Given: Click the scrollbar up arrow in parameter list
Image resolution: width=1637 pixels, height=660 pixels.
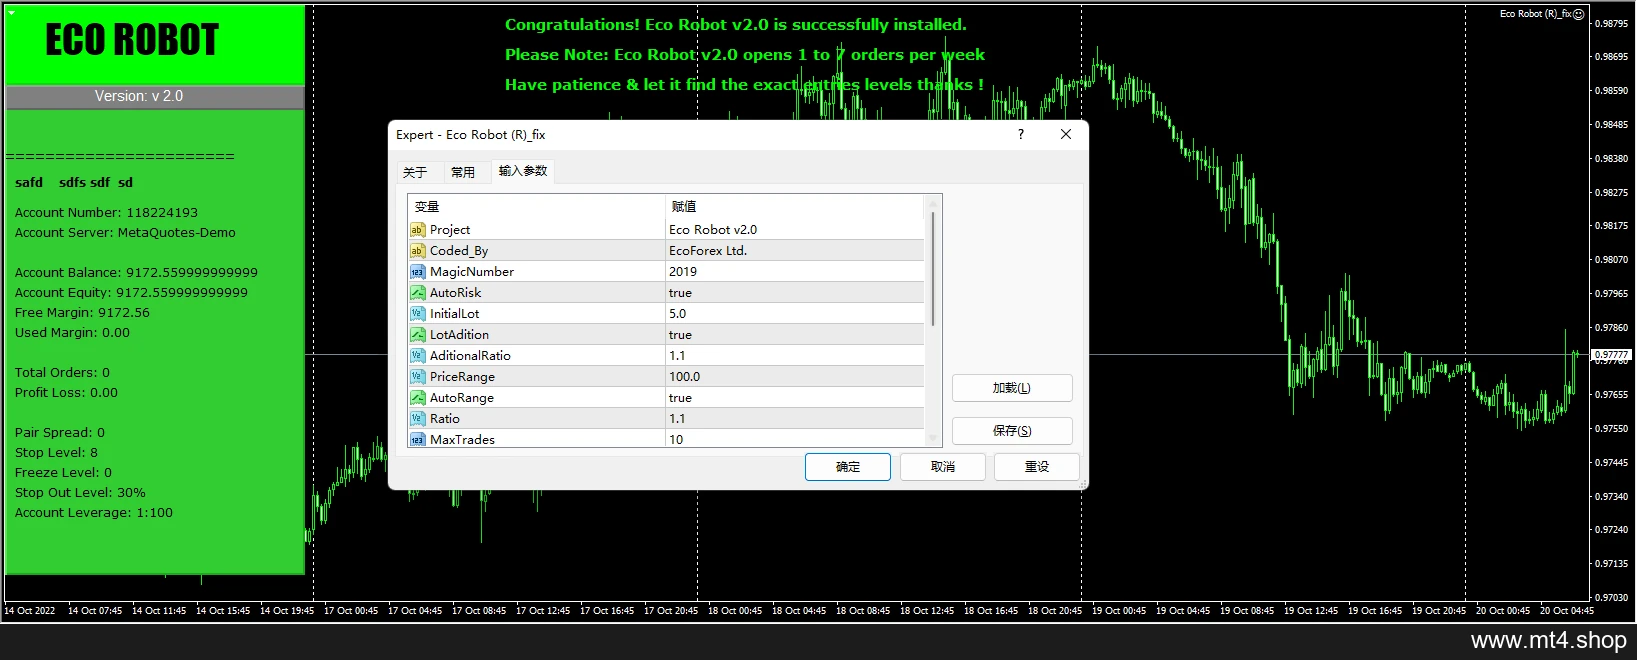Looking at the screenshot, I should (933, 203).
